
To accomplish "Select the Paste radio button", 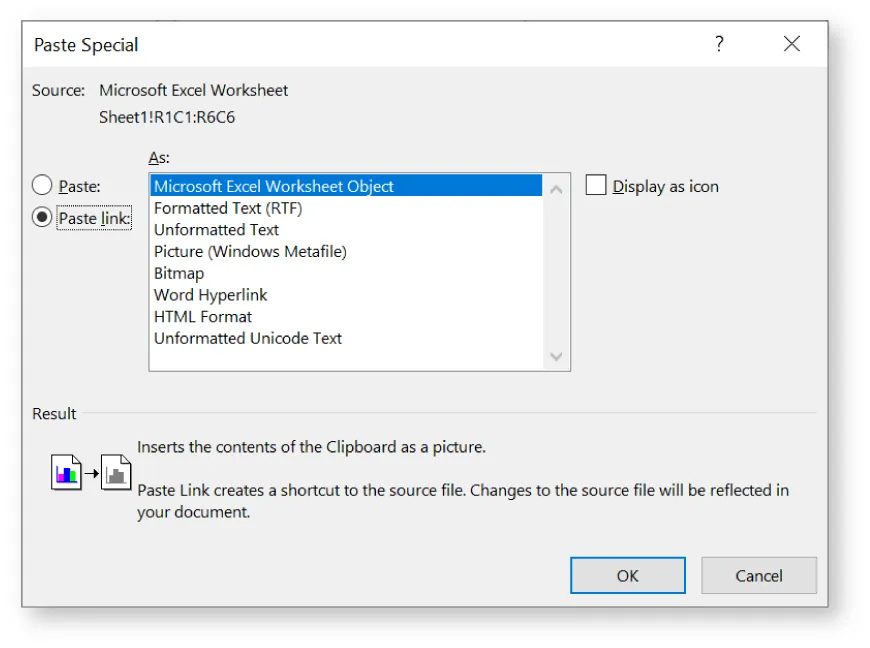I will pyautogui.click(x=42, y=186).
